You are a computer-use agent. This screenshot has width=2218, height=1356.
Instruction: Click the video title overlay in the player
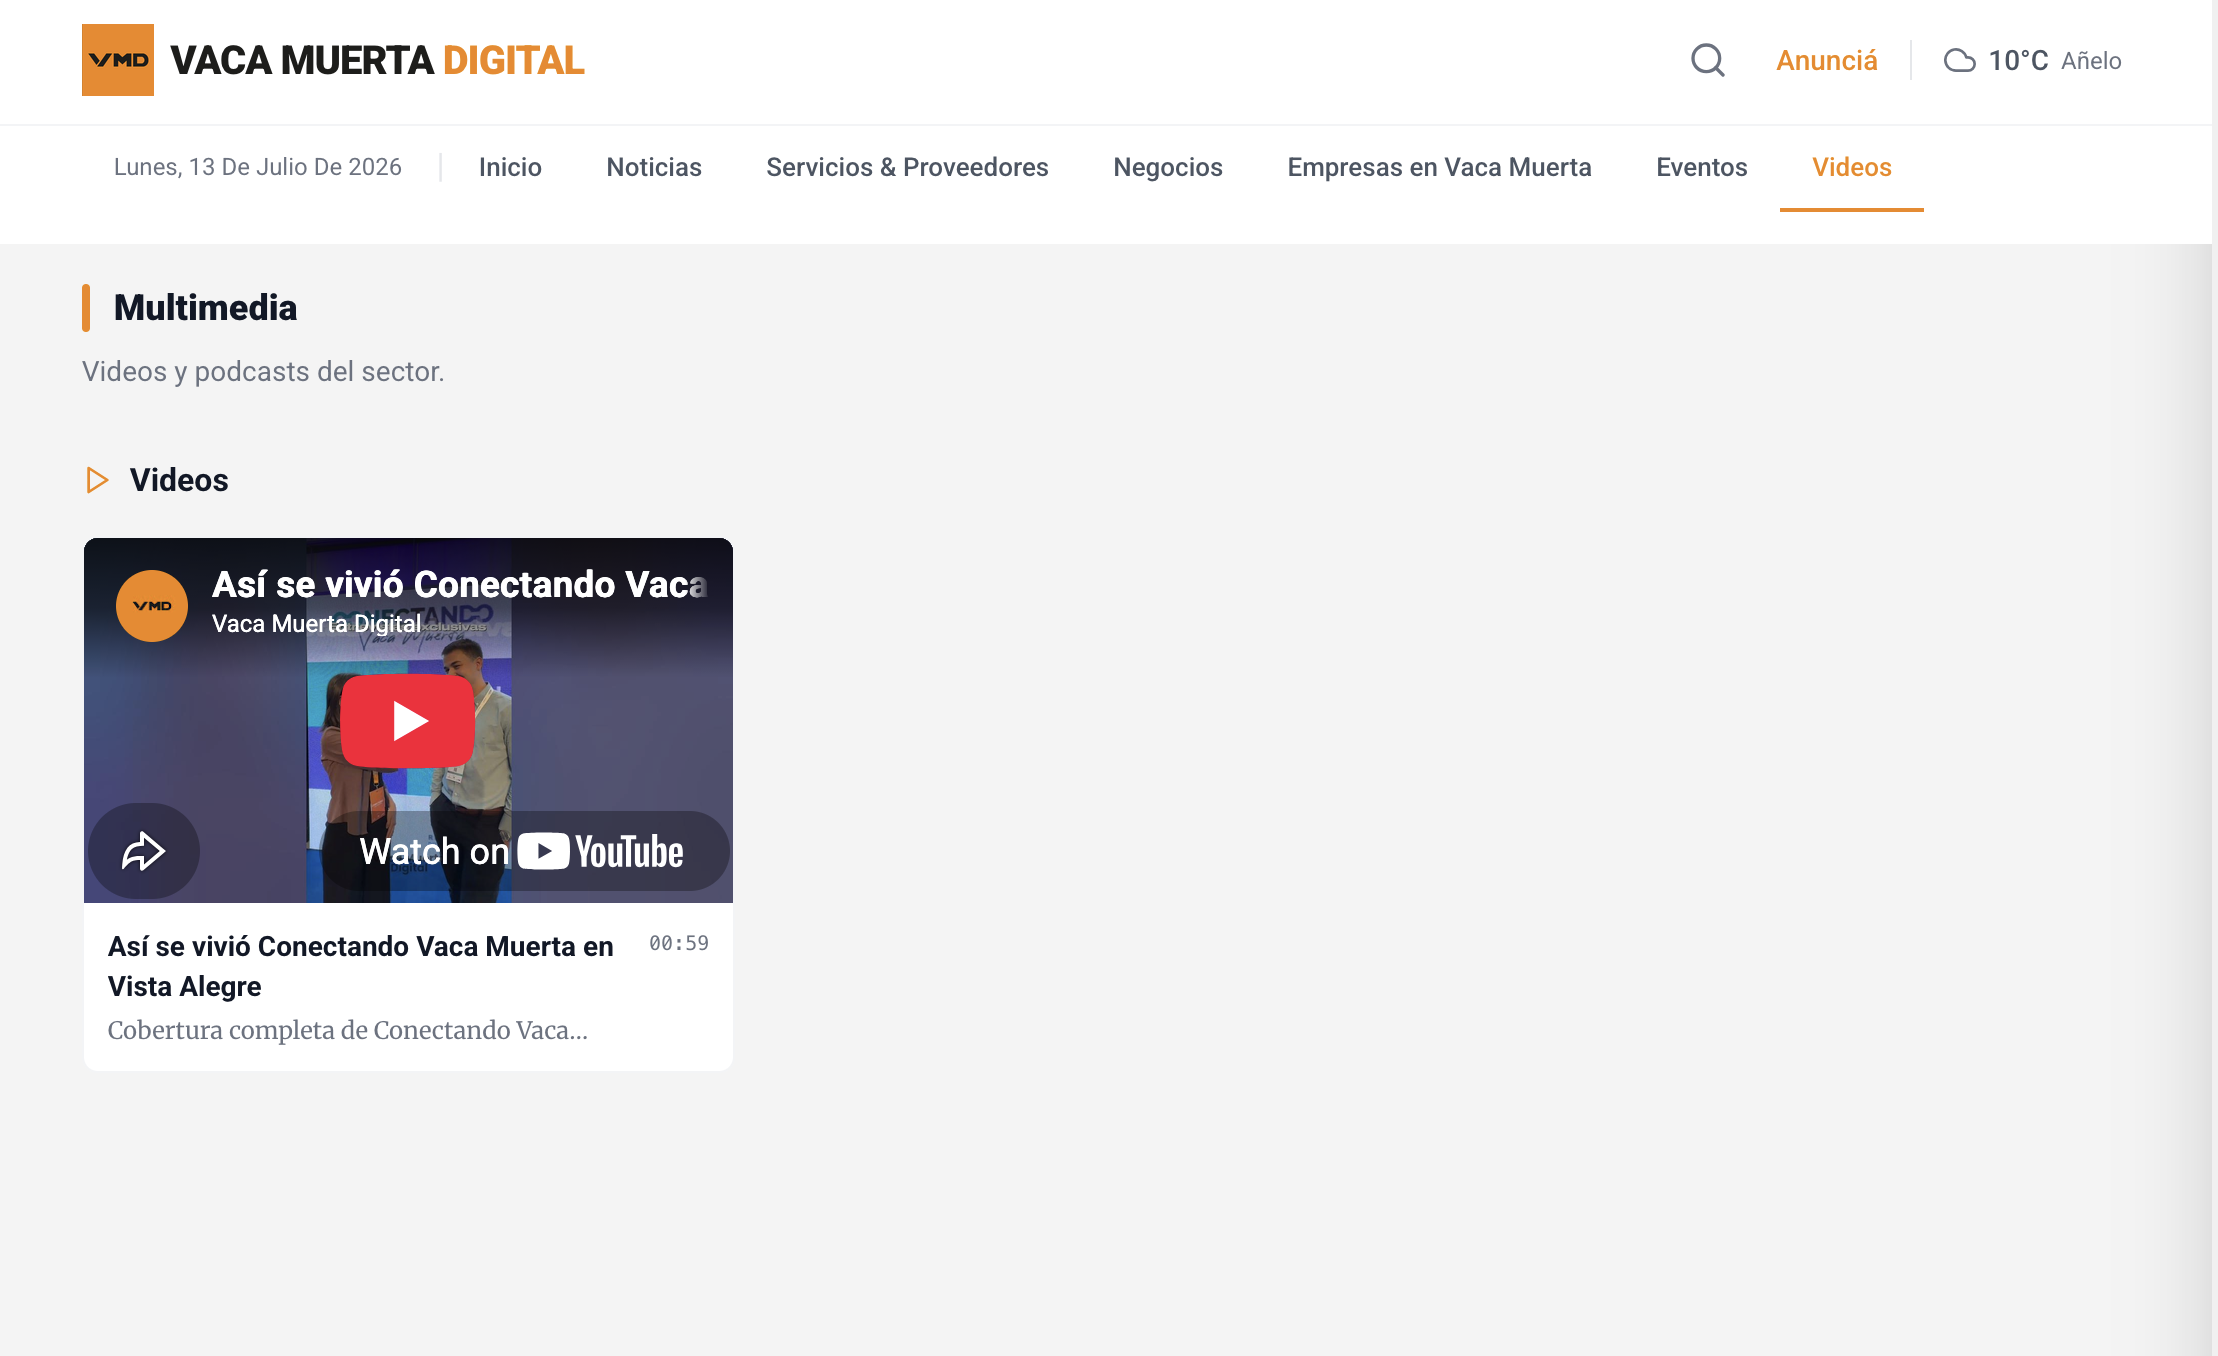coord(459,584)
